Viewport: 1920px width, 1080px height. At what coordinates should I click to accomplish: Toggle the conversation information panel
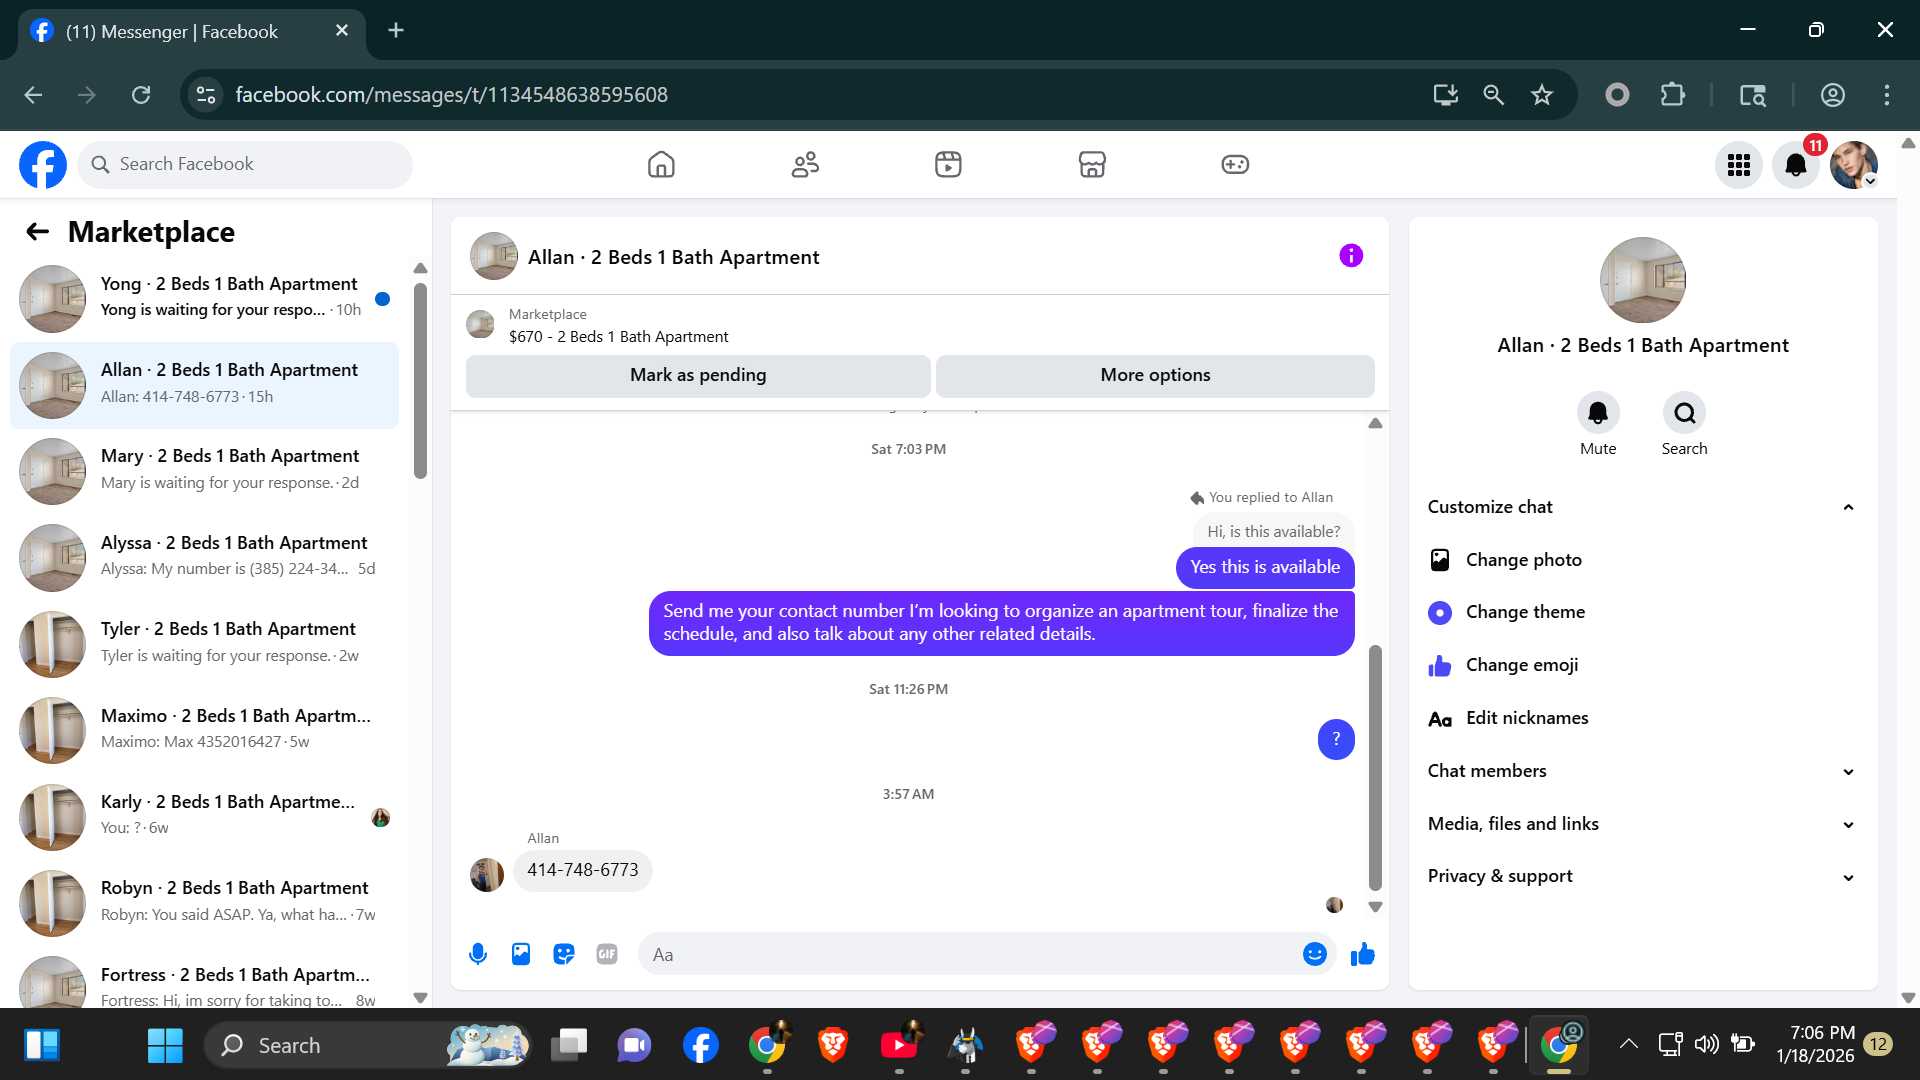pos(1351,256)
